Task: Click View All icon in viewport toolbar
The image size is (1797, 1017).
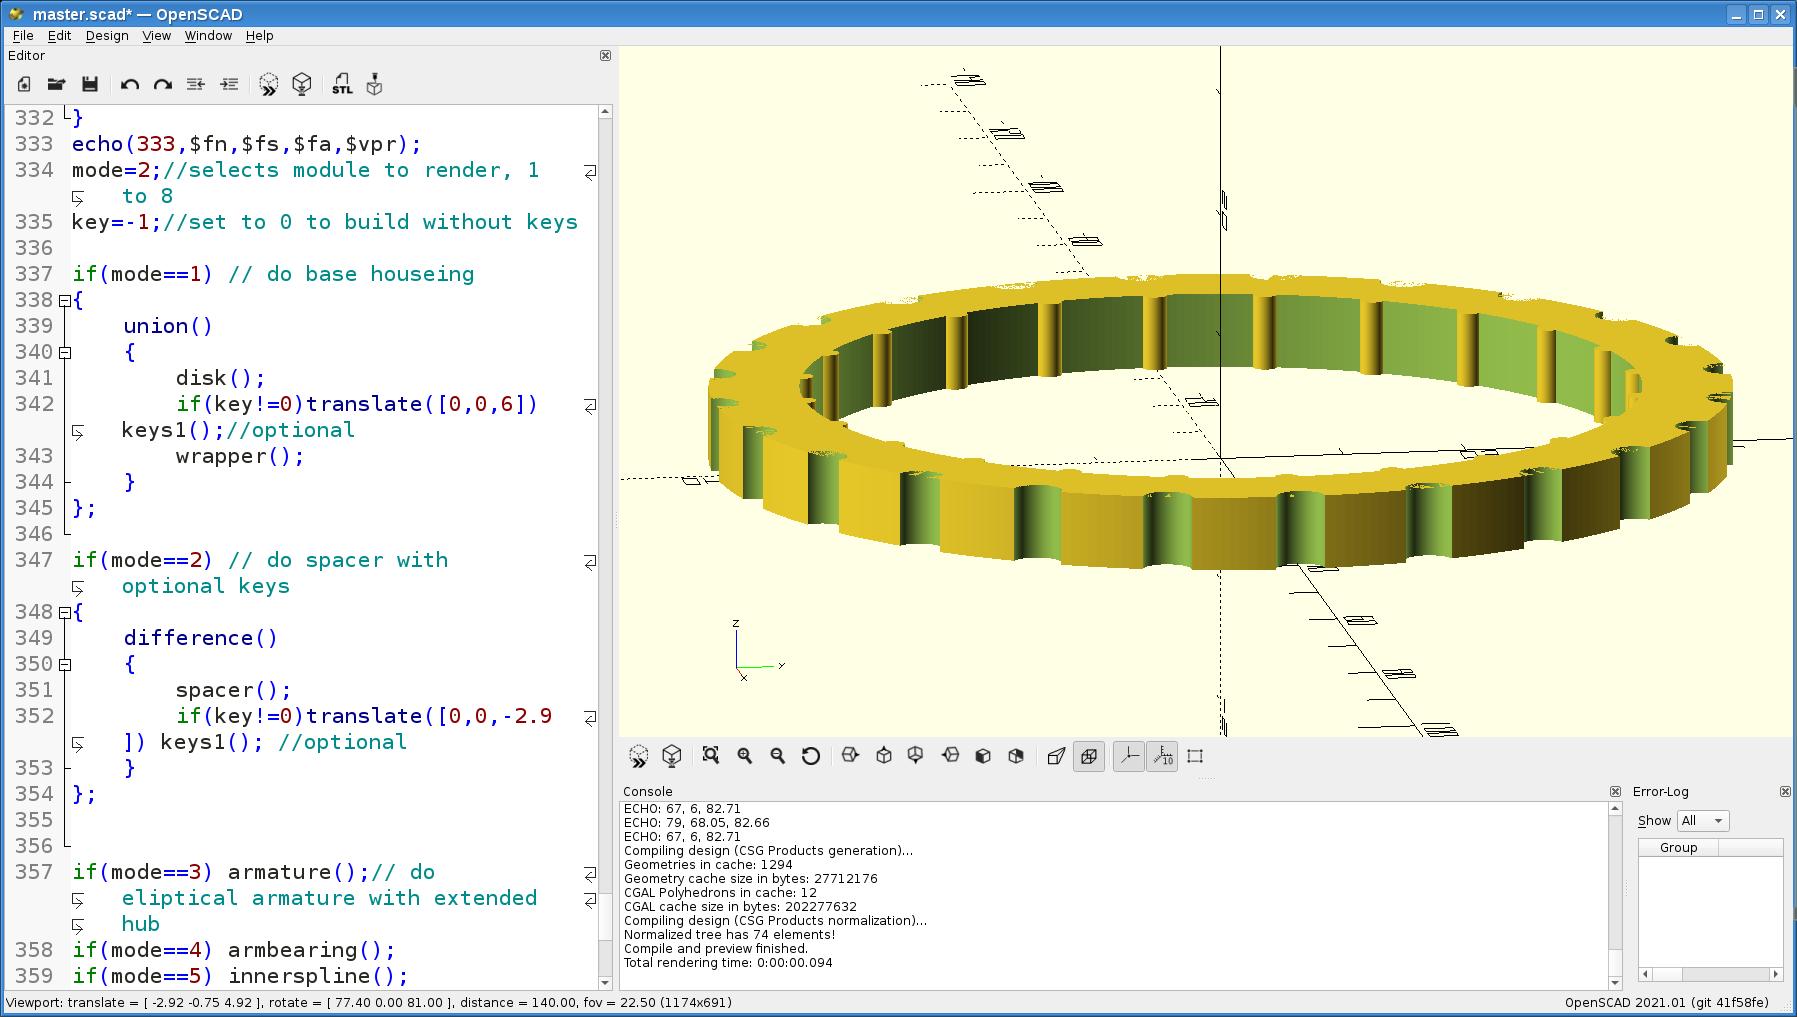Action: (x=711, y=756)
